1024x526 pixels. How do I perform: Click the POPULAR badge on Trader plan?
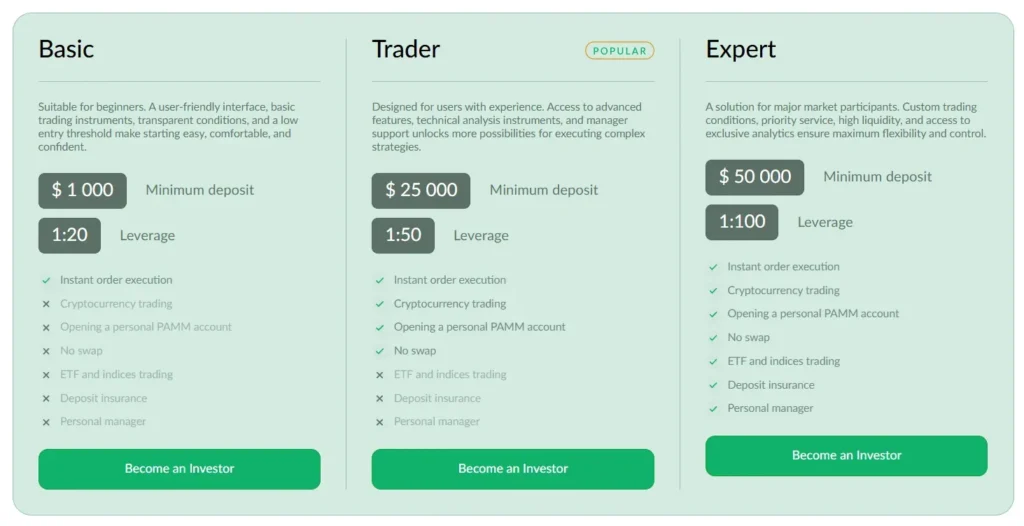(620, 50)
